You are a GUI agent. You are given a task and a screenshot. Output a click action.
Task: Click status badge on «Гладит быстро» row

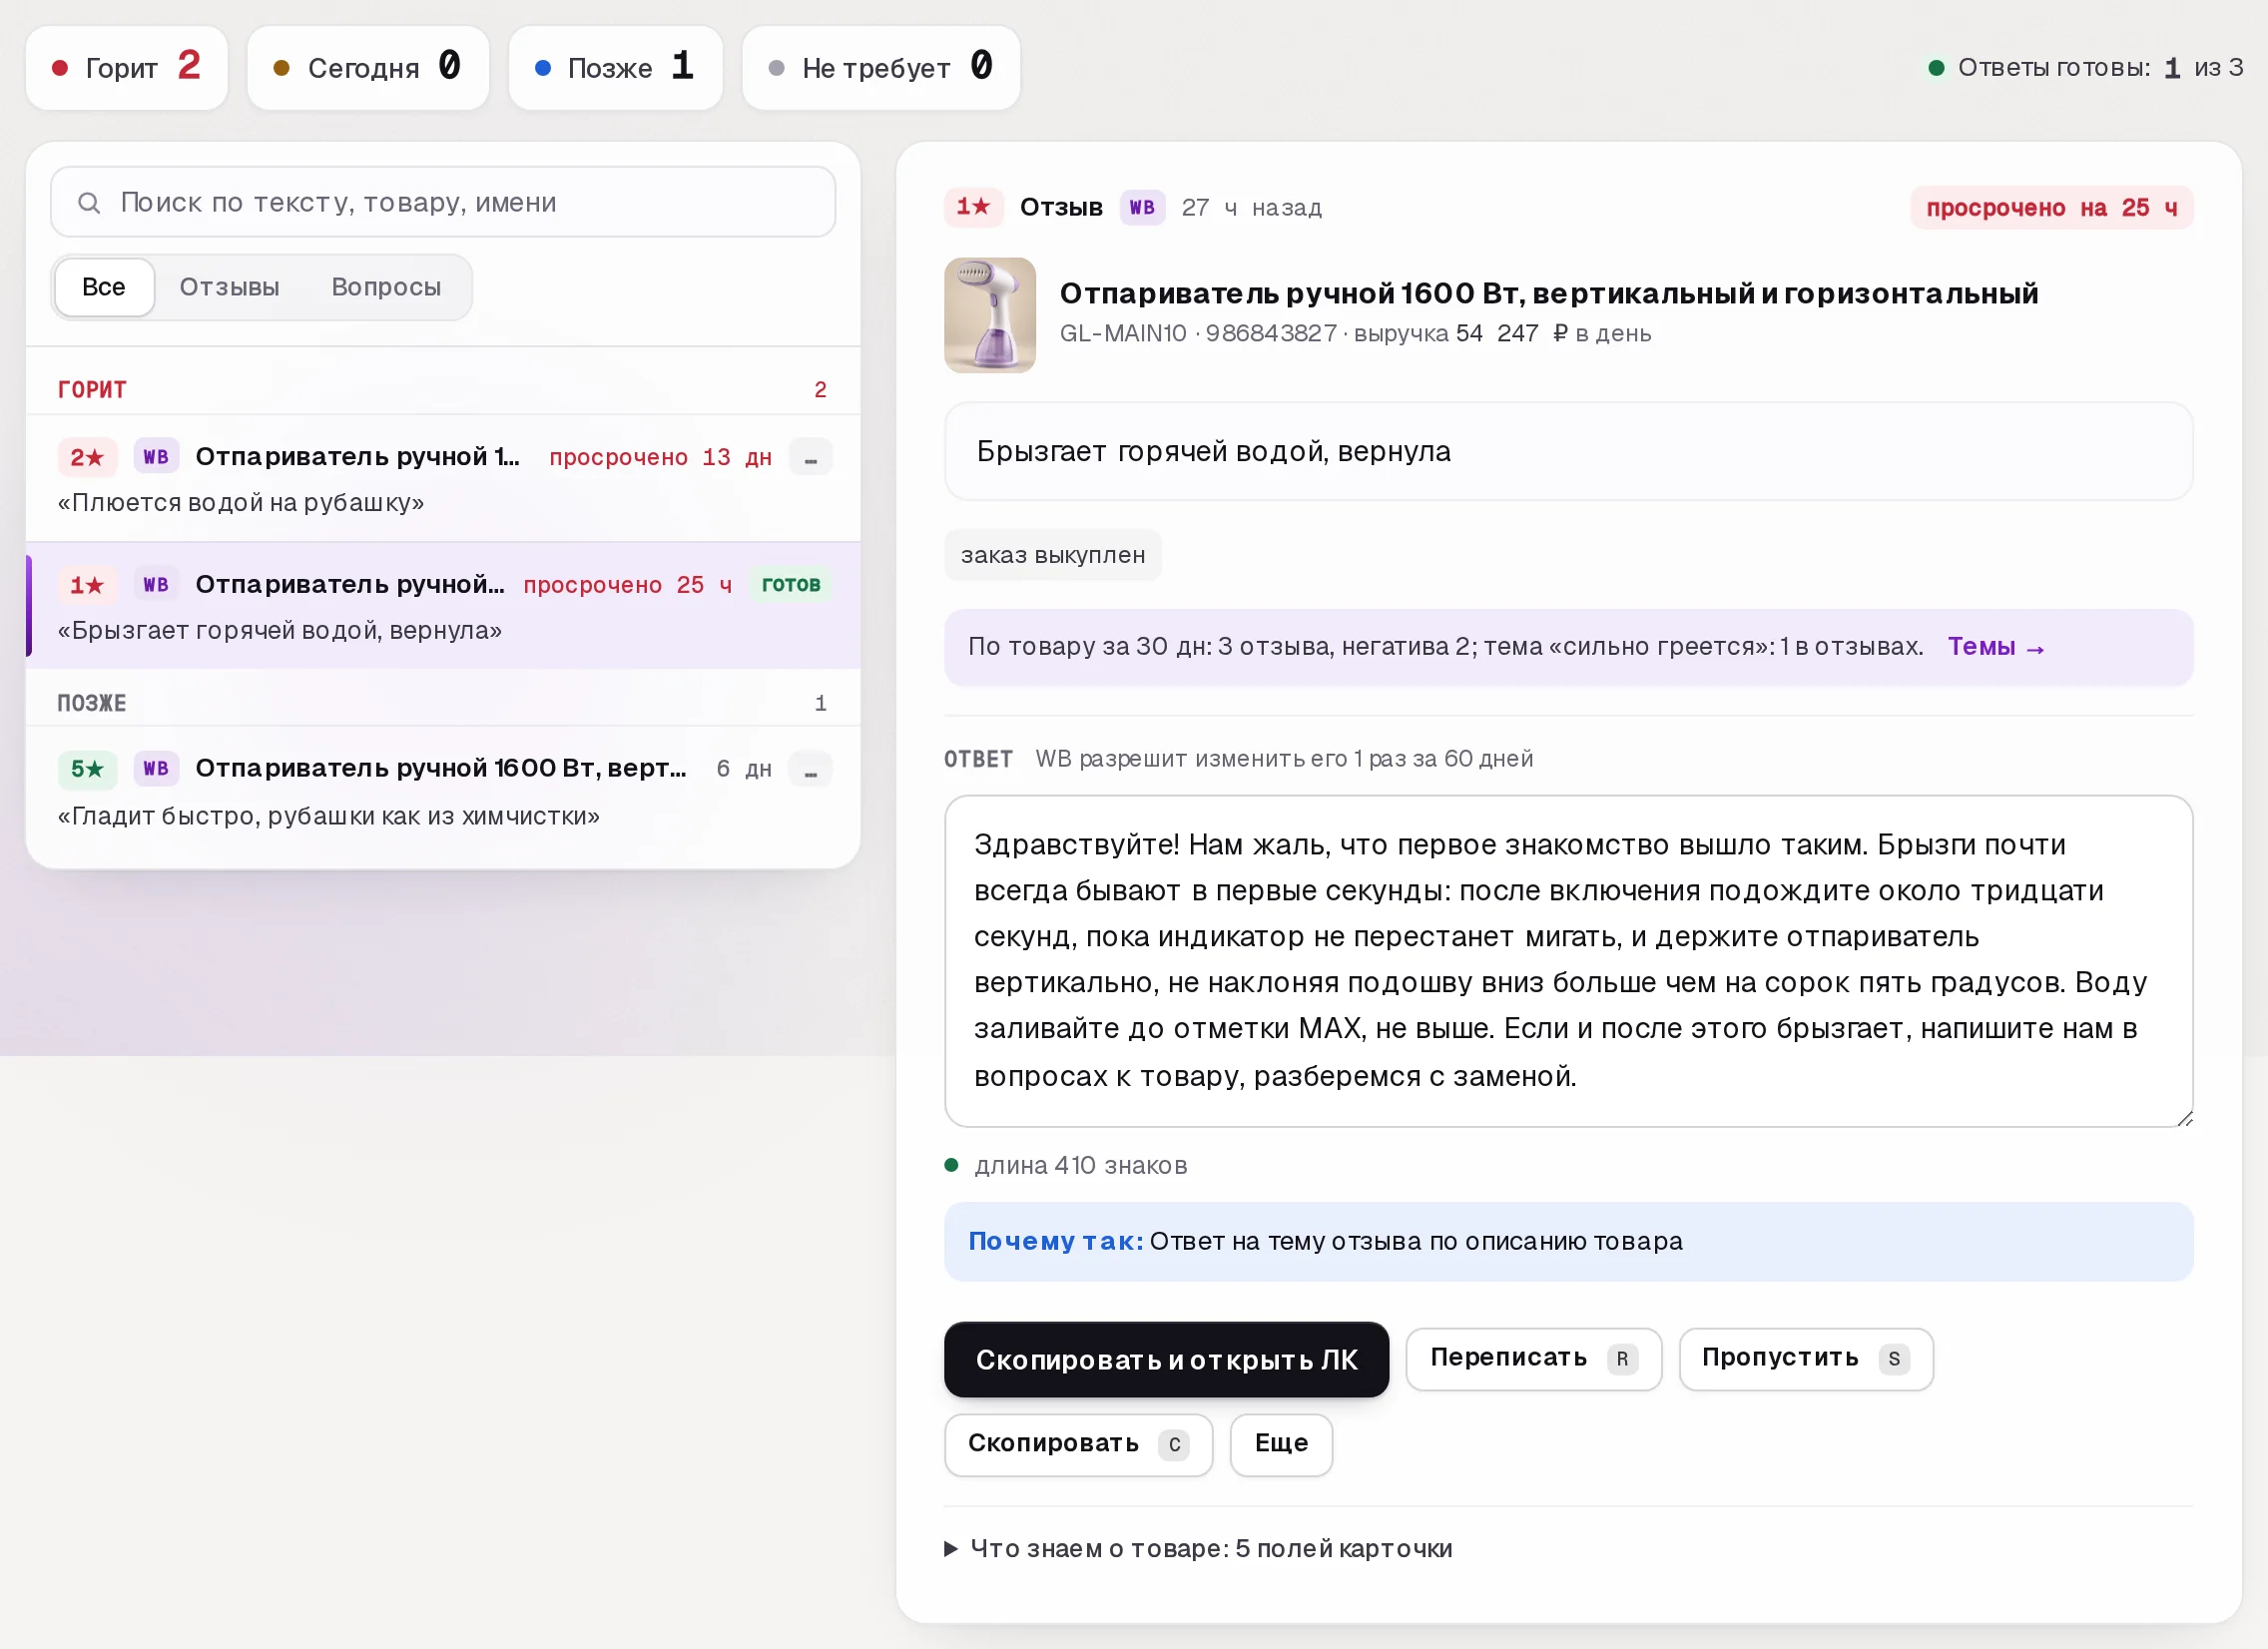point(811,770)
